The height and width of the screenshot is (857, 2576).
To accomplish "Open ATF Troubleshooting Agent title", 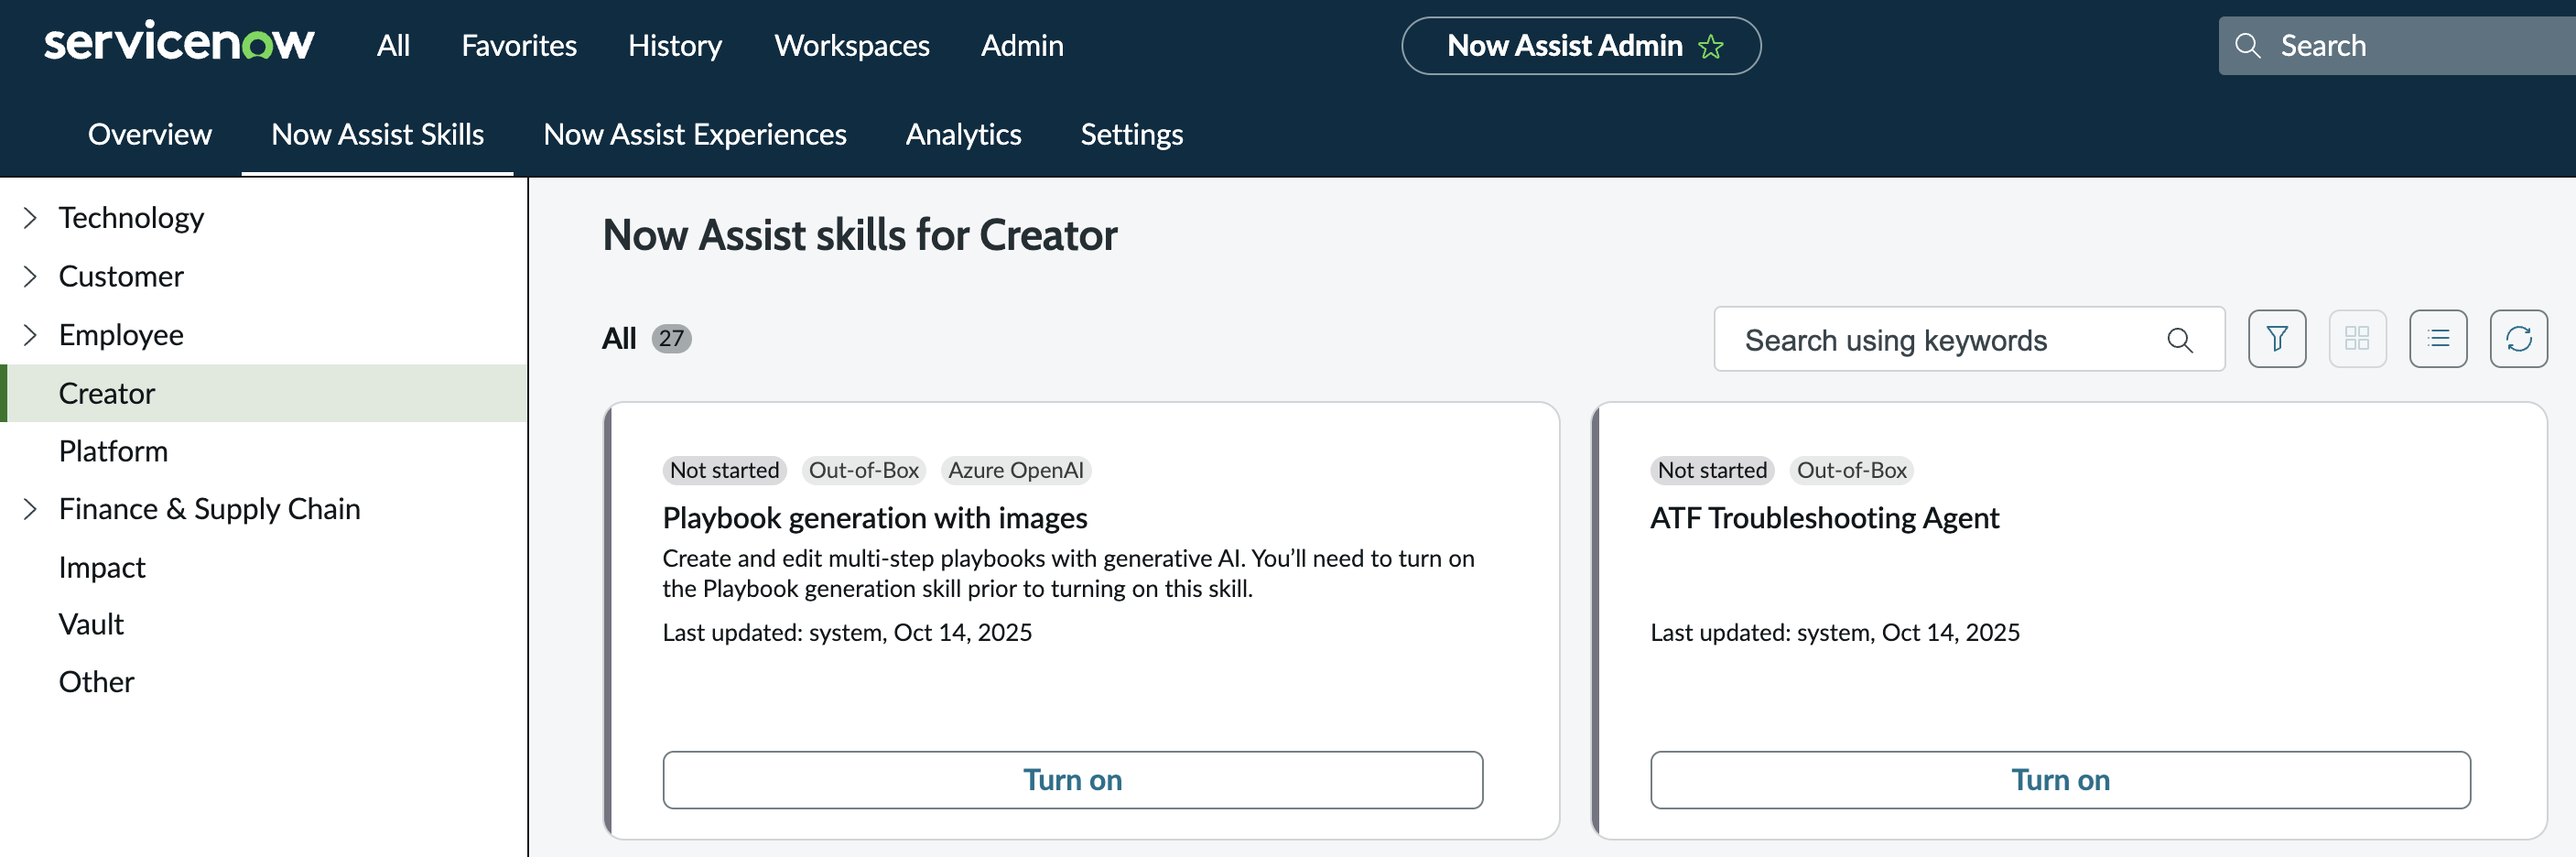I will (1825, 518).
